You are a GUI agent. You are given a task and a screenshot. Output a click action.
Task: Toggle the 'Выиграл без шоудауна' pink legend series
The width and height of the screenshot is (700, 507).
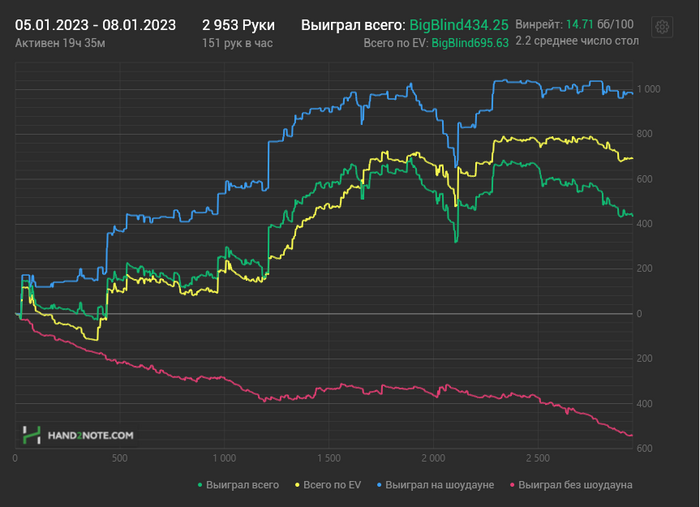pos(571,485)
